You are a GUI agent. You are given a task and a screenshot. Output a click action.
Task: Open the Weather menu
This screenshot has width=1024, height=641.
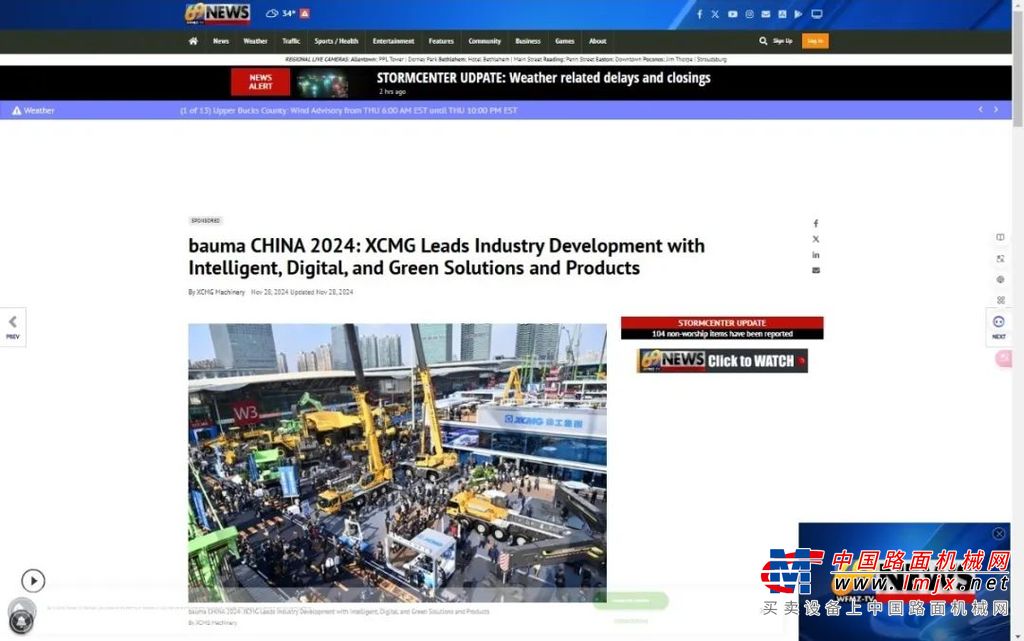point(255,41)
